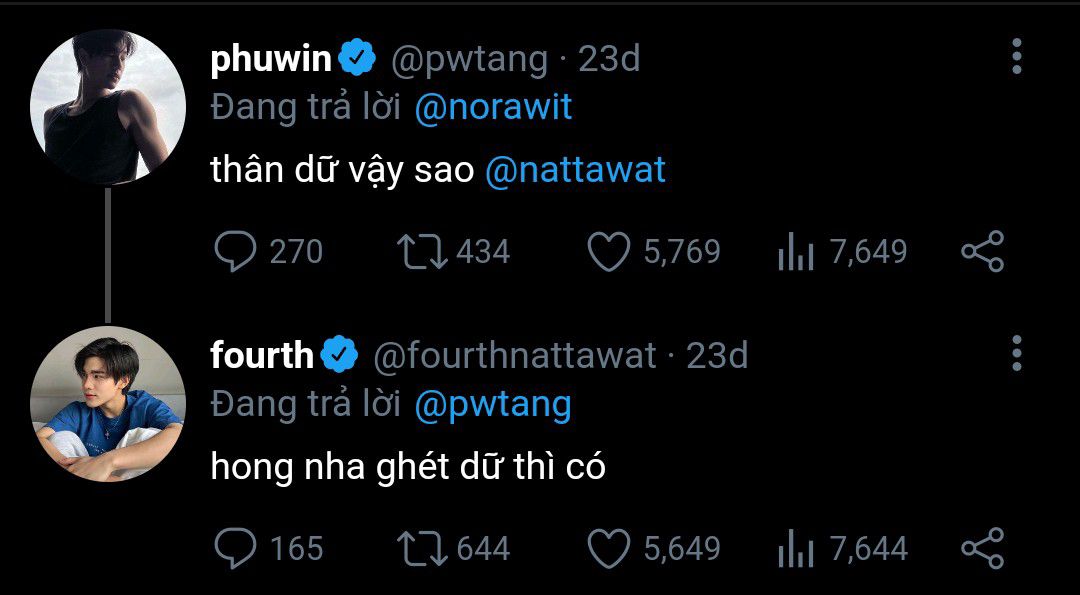The height and width of the screenshot is (595, 1080).
Task: Open more options menu on fourth's tweet
Action: pyautogui.click(x=1016, y=354)
